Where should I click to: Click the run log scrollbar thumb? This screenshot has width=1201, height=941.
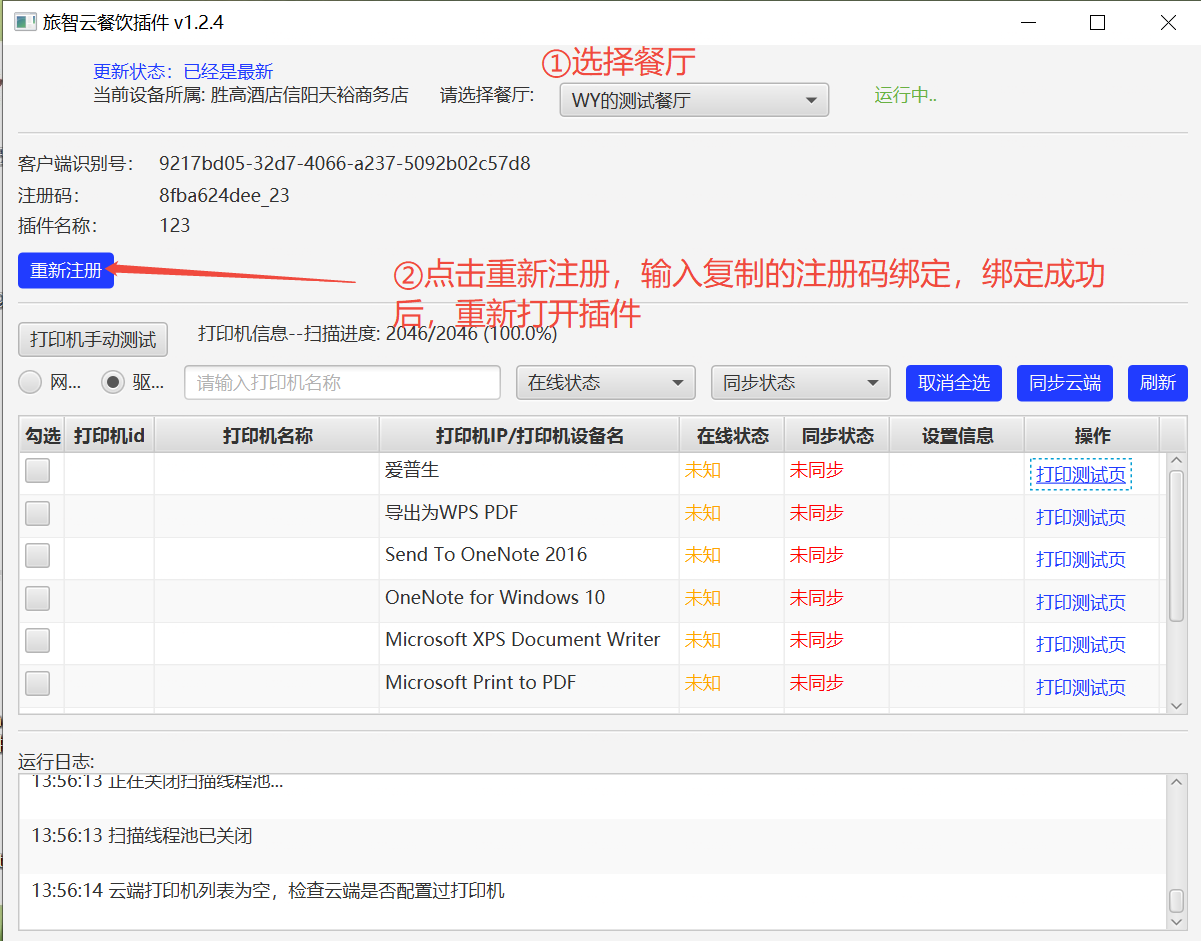[x=1177, y=900]
